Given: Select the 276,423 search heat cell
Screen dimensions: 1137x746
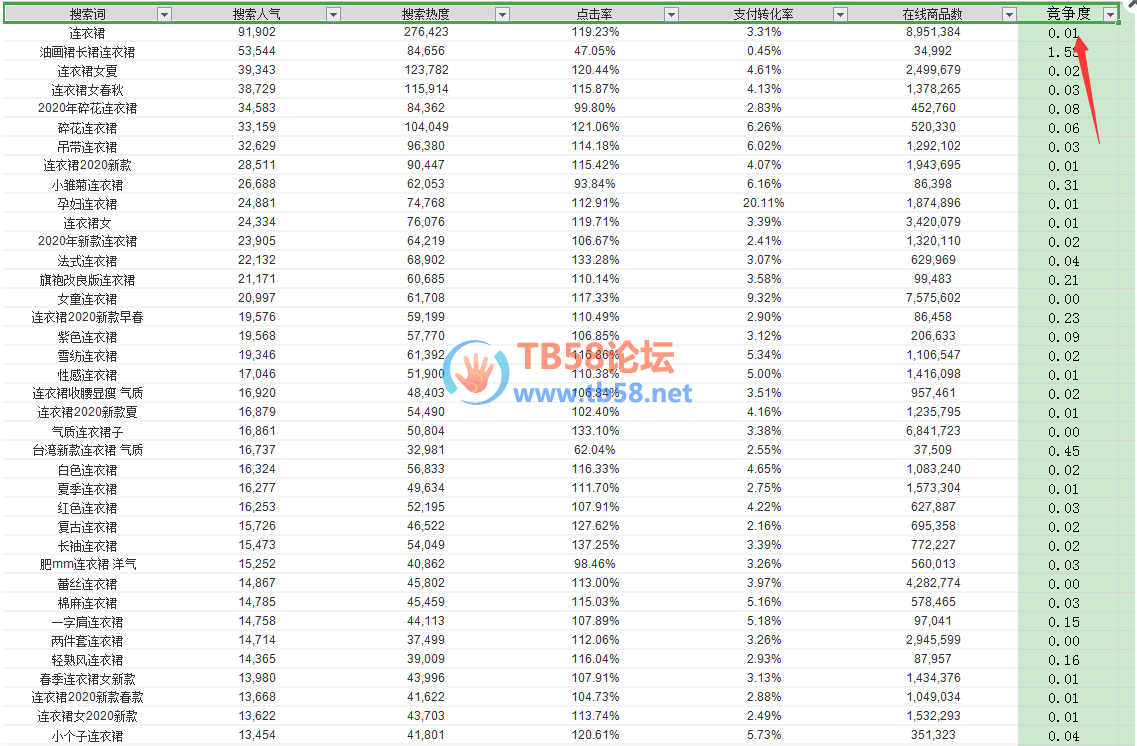Looking at the screenshot, I should click(x=426, y=33).
